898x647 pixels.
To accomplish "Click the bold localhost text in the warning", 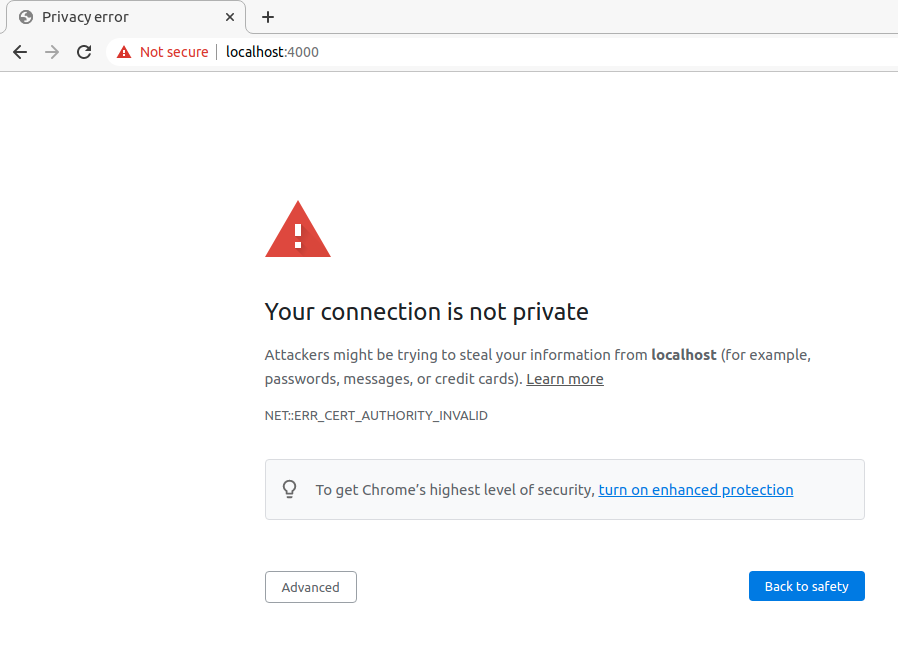I will pyautogui.click(x=684, y=355).
